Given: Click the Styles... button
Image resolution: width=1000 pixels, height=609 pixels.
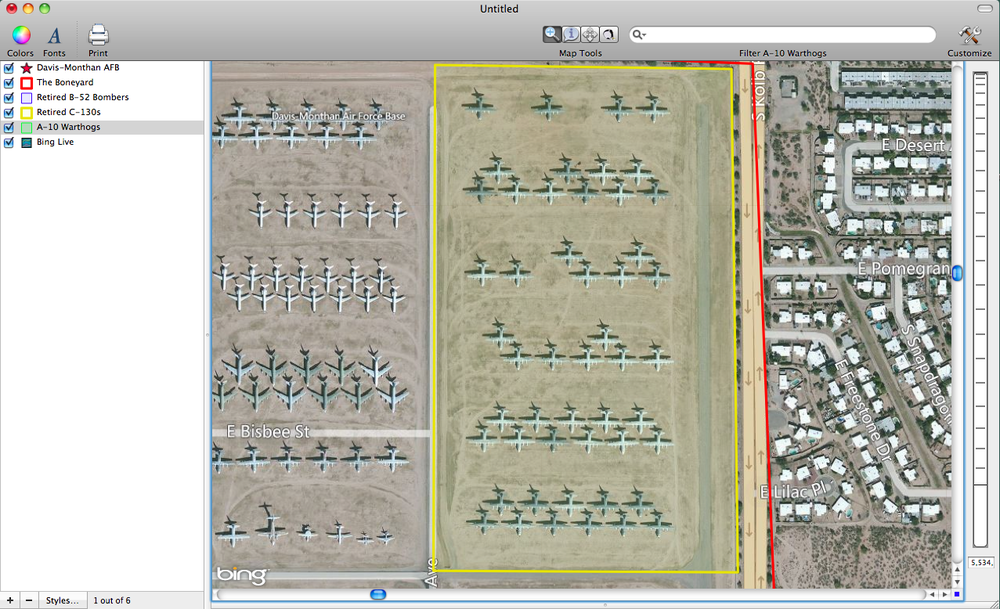Looking at the screenshot, I should [x=62, y=600].
